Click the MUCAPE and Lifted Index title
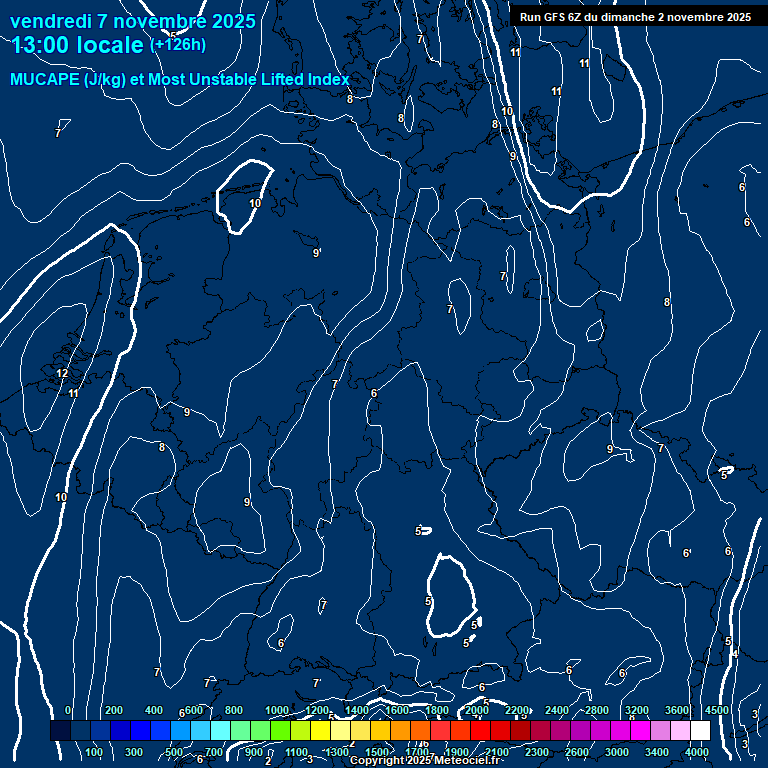The width and height of the screenshot is (768, 768). point(180,80)
